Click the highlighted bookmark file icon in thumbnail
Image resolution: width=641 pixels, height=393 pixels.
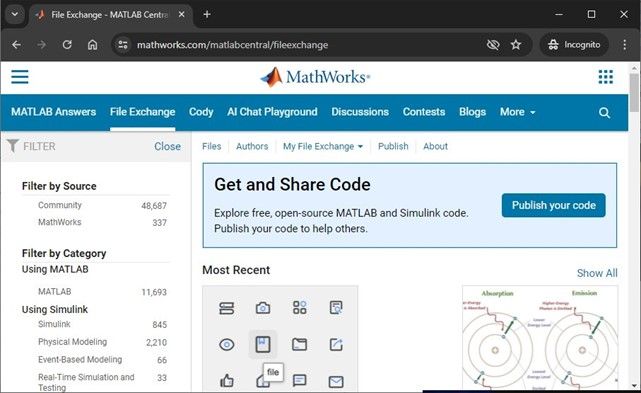click(263, 344)
